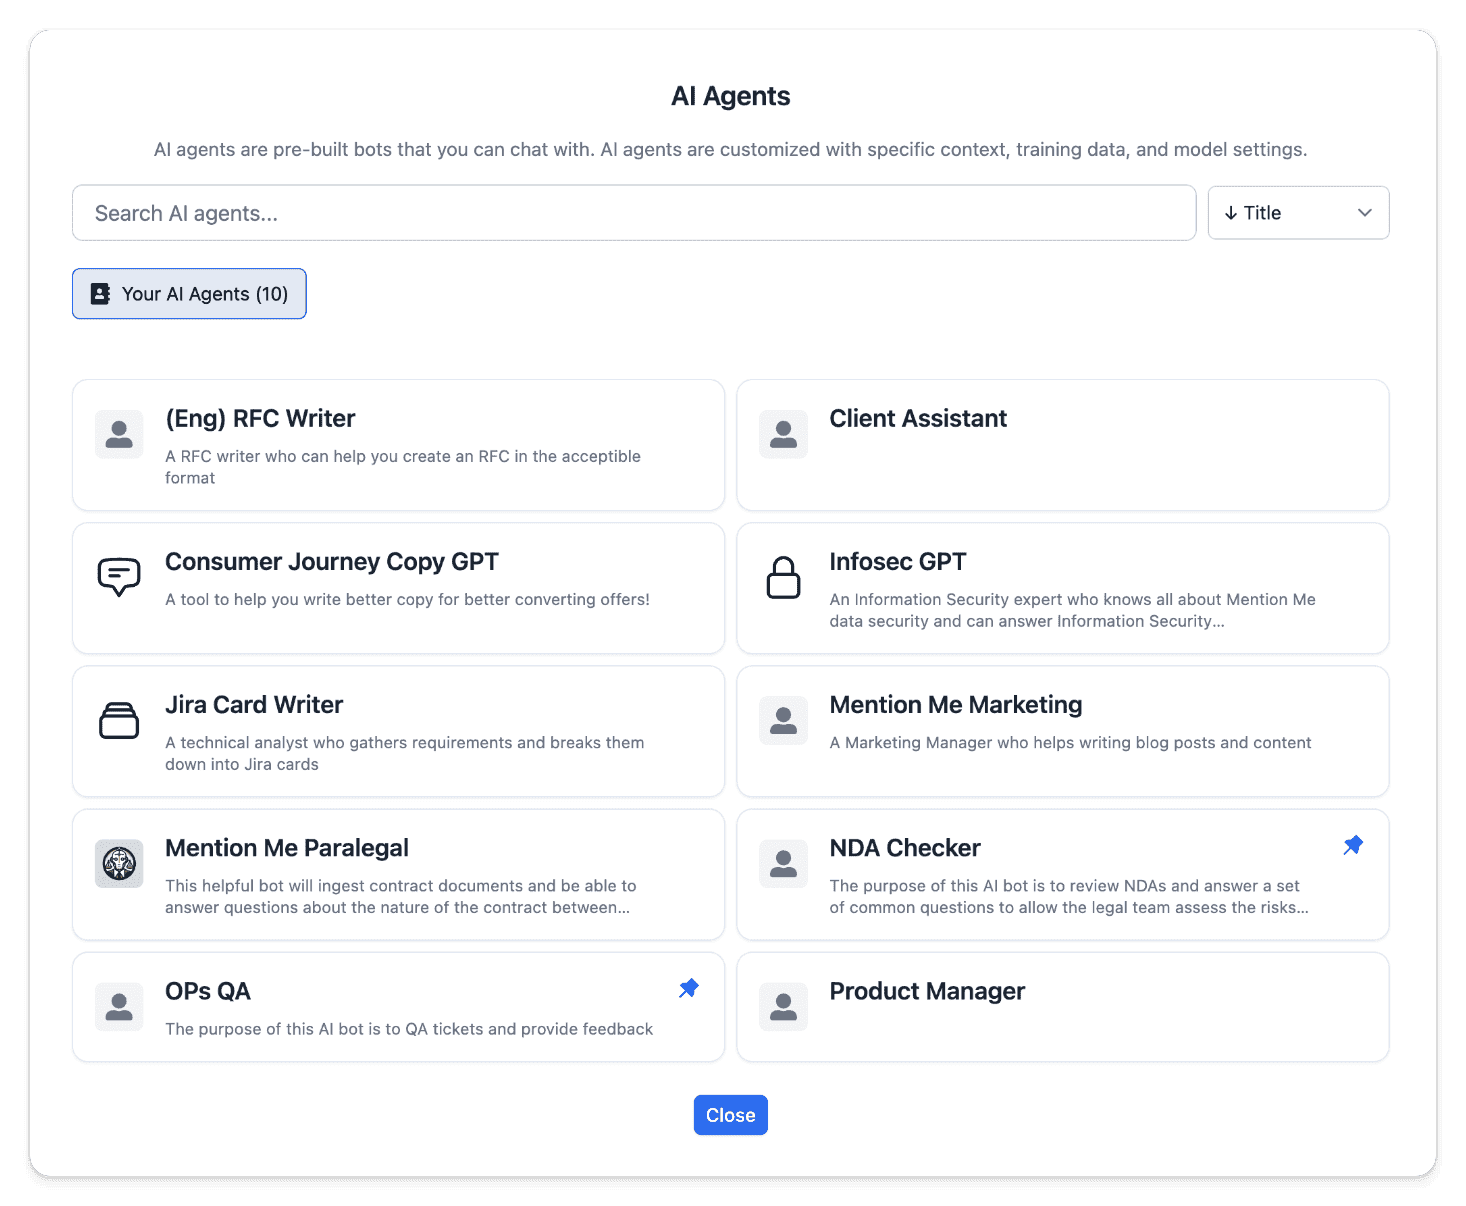Click the Infosec GPT padlock icon
This screenshot has height=1206, width=1466.
point(783,577)
